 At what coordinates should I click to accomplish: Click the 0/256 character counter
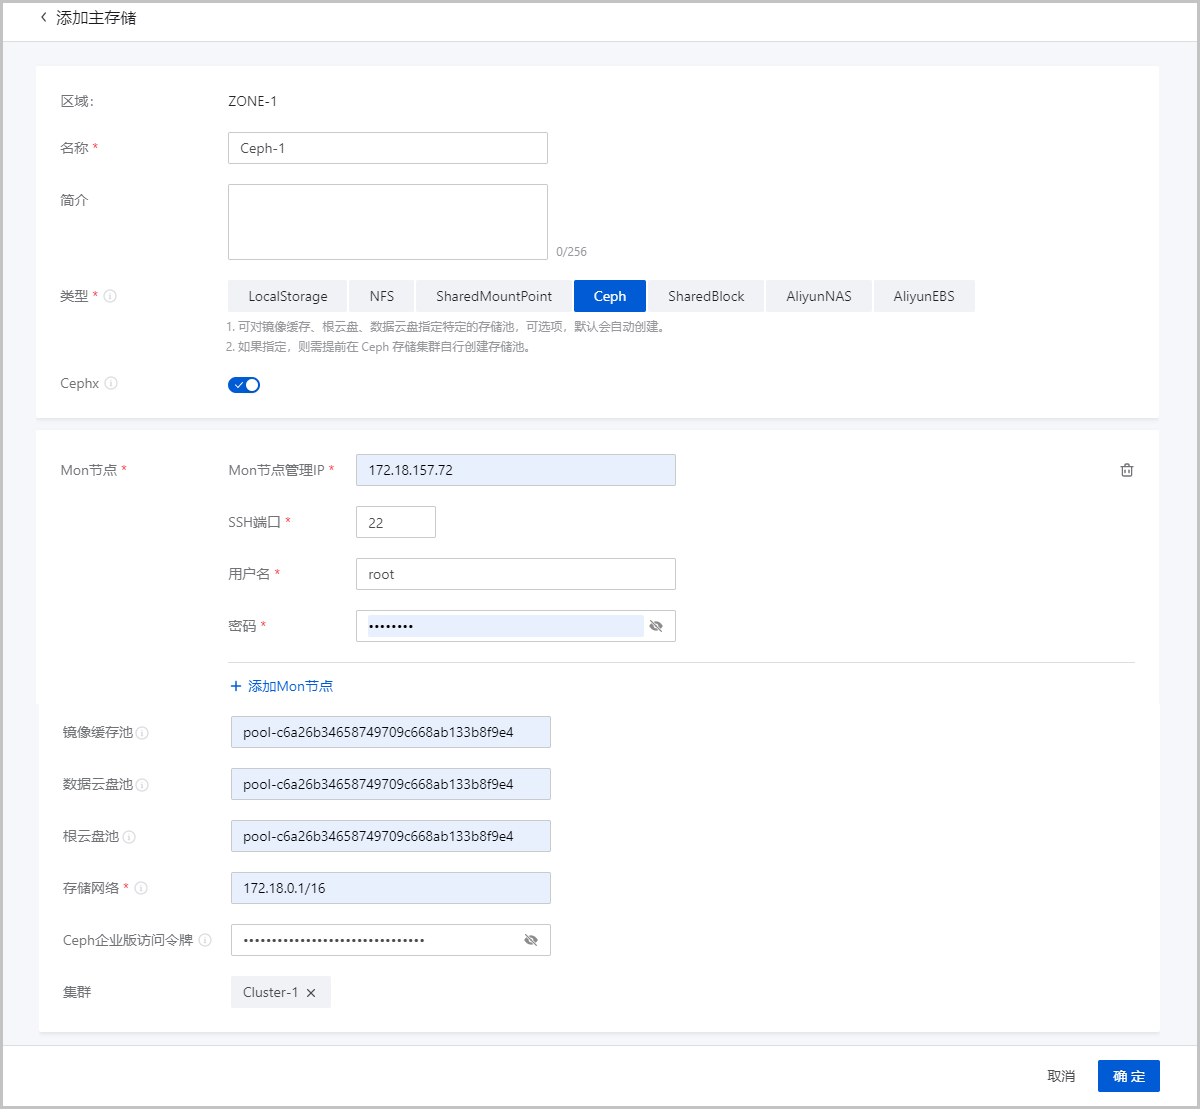click(x=572, y=252)
